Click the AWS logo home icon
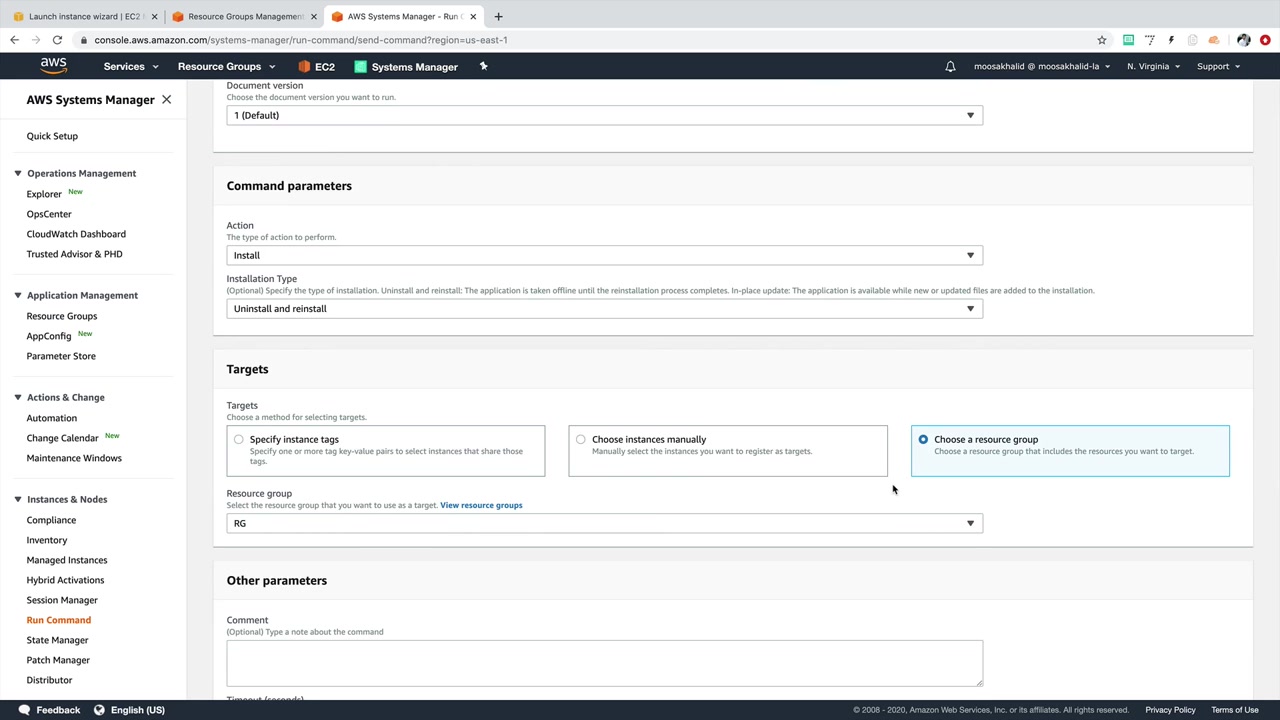The height and width of the screenshot is (720, 1280). tap(54, 66)
